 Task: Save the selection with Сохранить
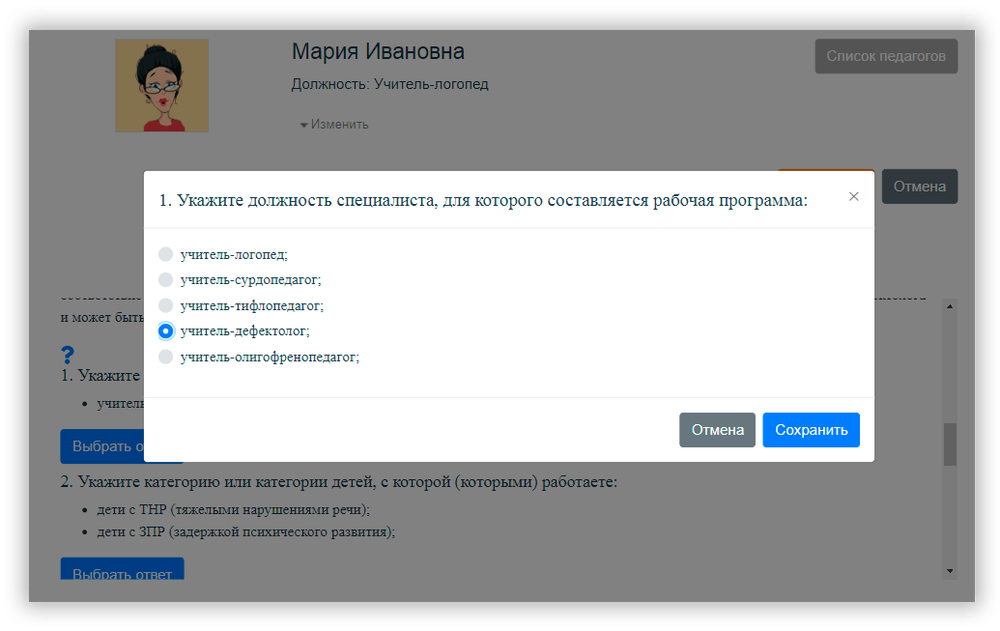point(810,430)
